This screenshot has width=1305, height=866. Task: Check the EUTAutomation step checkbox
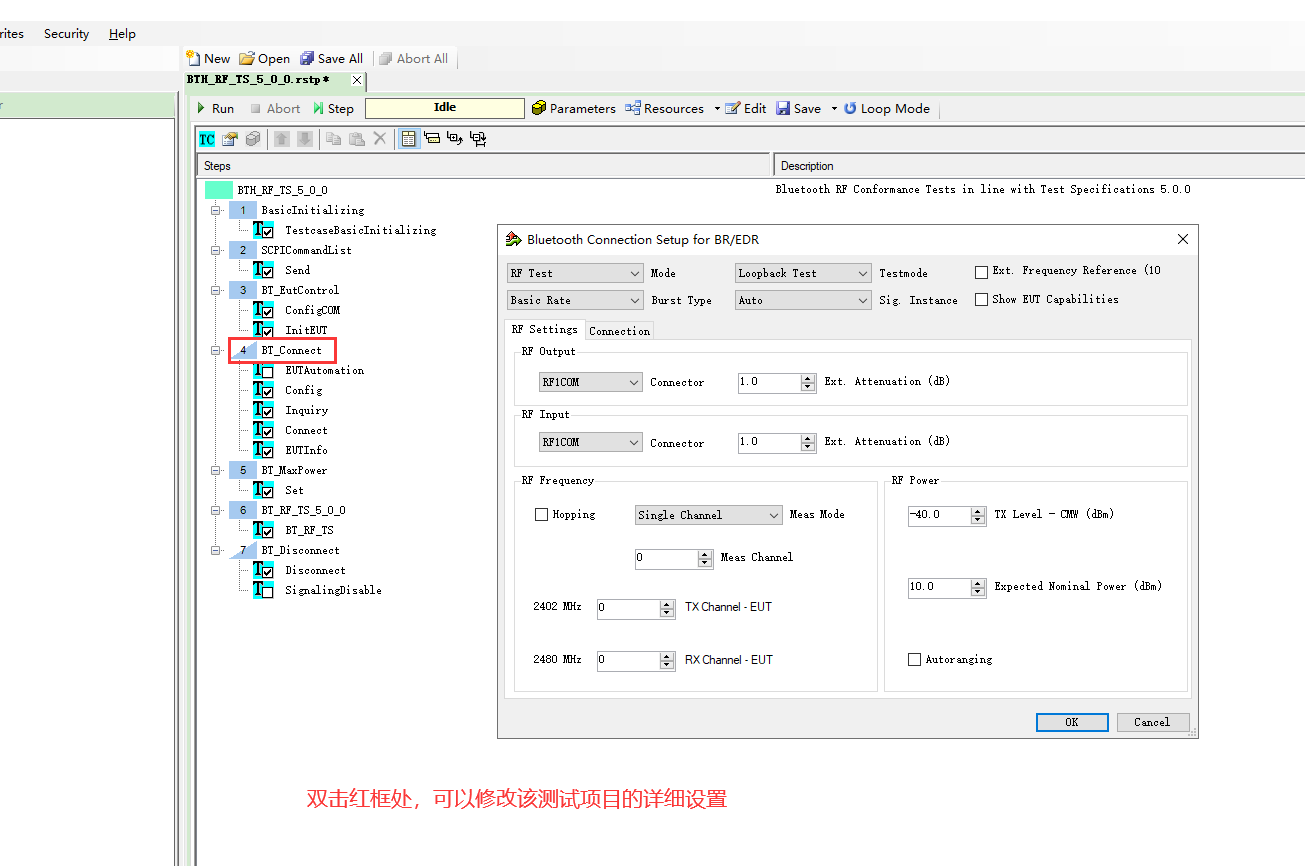[x=267, y=371]
